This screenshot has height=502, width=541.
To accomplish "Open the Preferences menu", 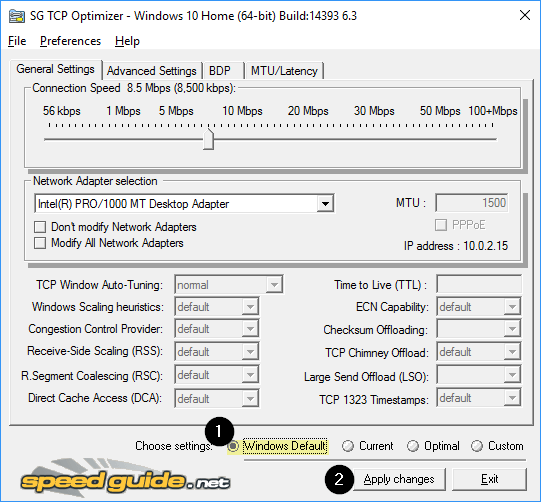I will [x=70, y=41].
